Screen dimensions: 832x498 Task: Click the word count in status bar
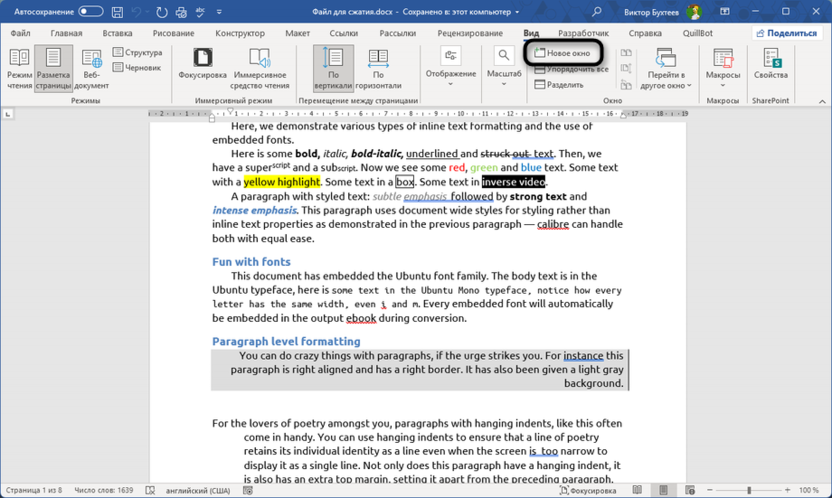click(102, 490)
